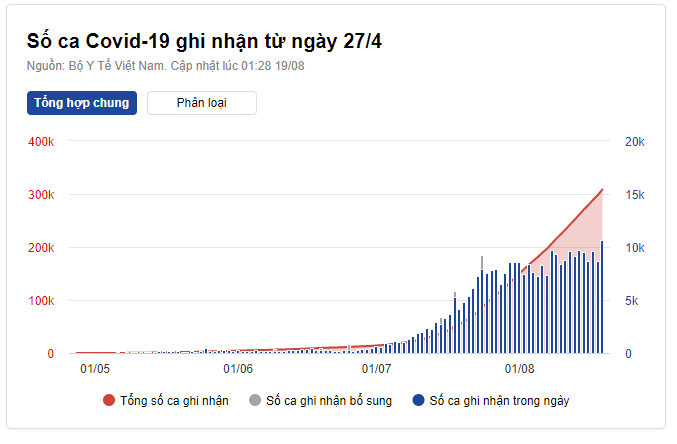Click the 200k left axis label
This screenshot has height=444, width=677.
click(x=41, y=248)
